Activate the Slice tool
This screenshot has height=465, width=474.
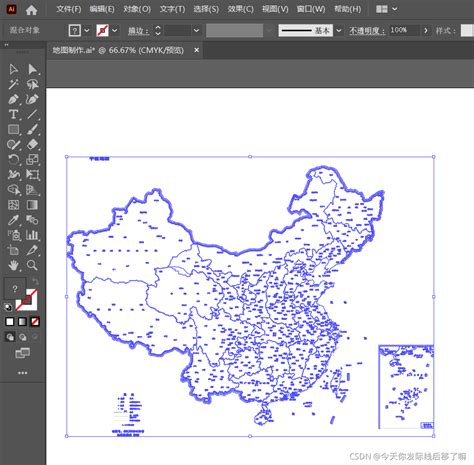pos(32,250)
